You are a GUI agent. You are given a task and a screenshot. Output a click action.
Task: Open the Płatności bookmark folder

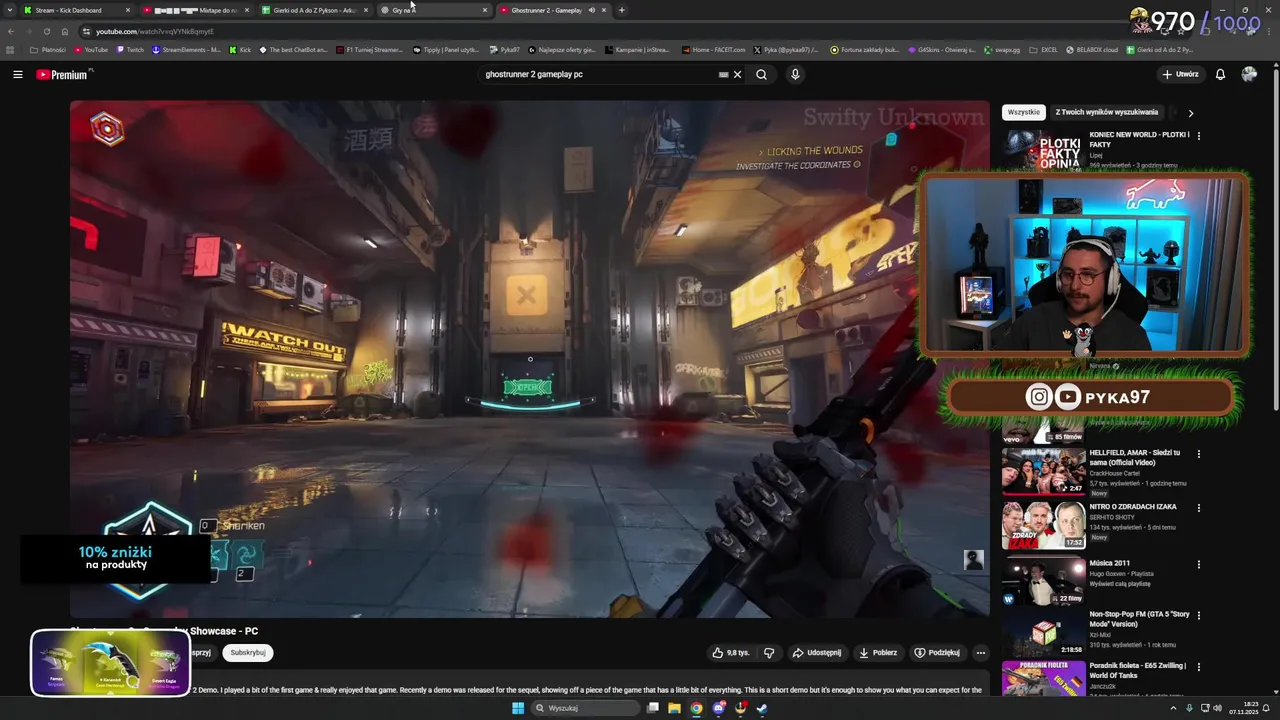[48, 49]
